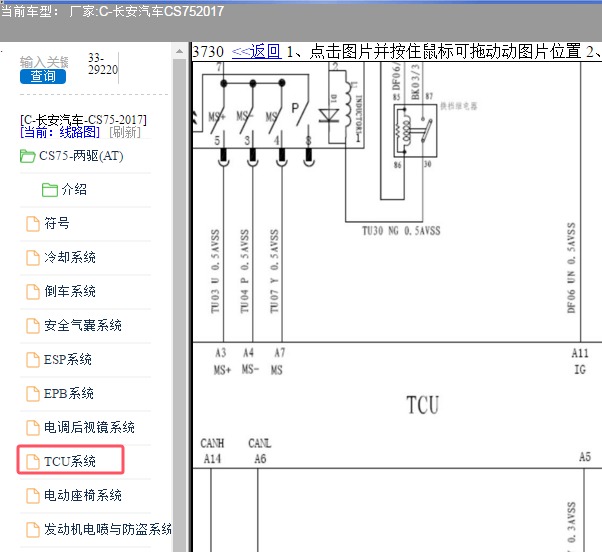Screen dimensions: 602x552
Task: Click the [当前：线路图] link
Action: 60,132
